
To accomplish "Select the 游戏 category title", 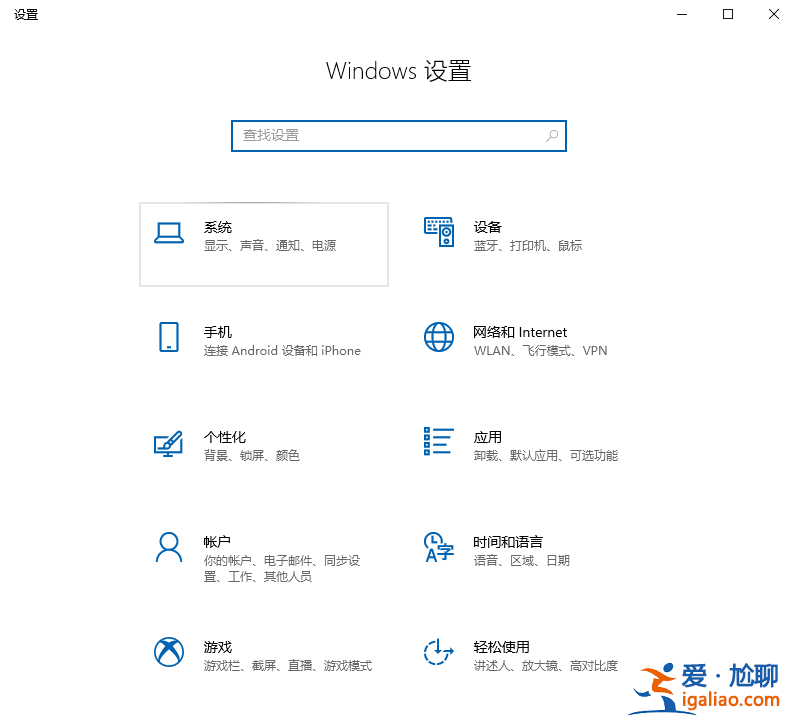I will pyautogui.click(x=218, y=648).
